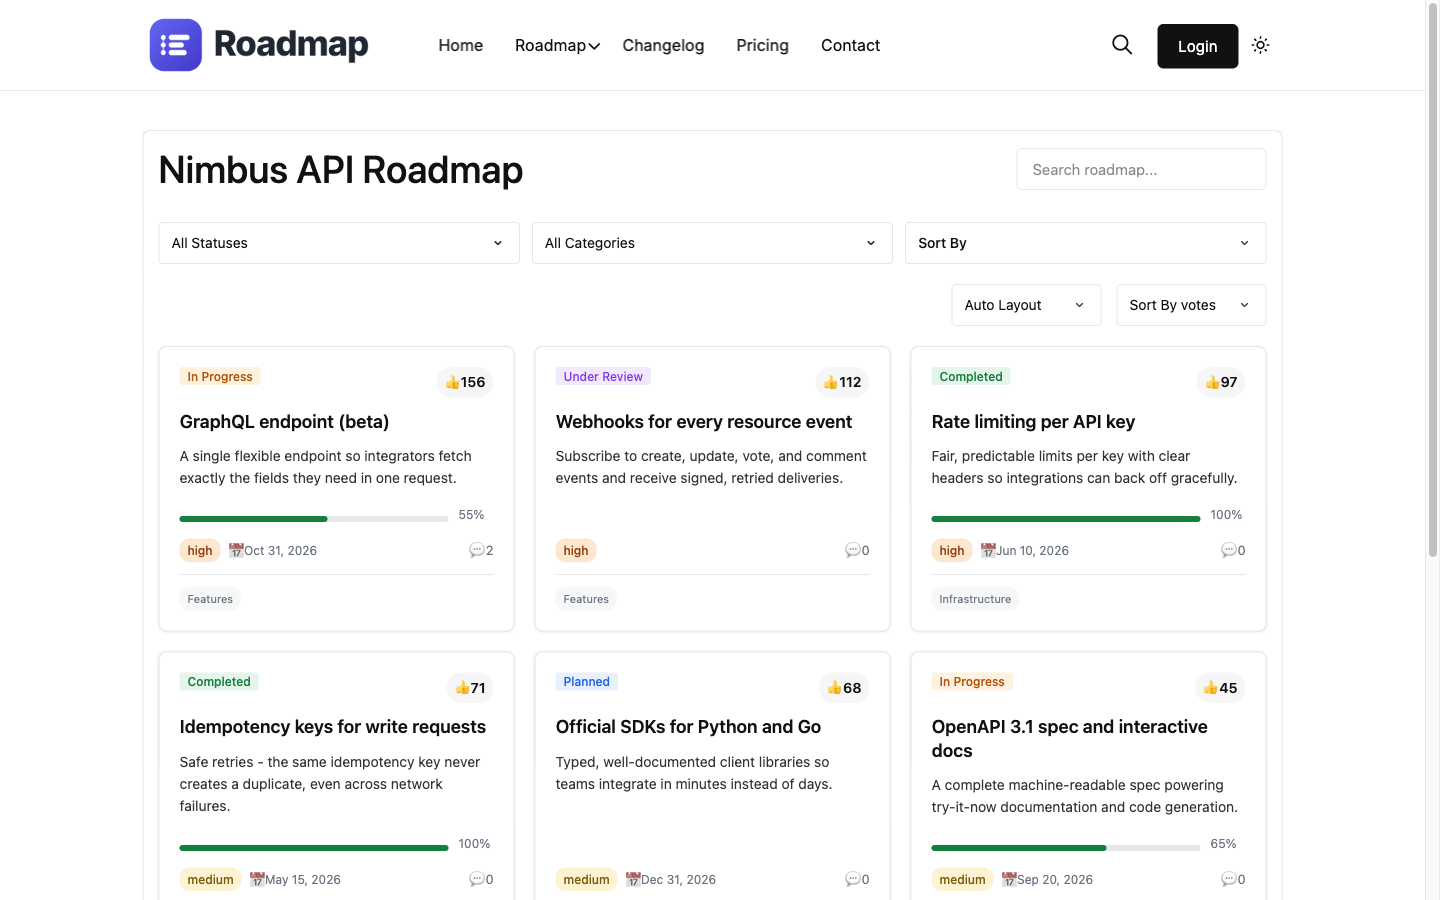
Task: Open OpenAPI 3.1 spec and interactive docs
Action: tap(1070, 739)
